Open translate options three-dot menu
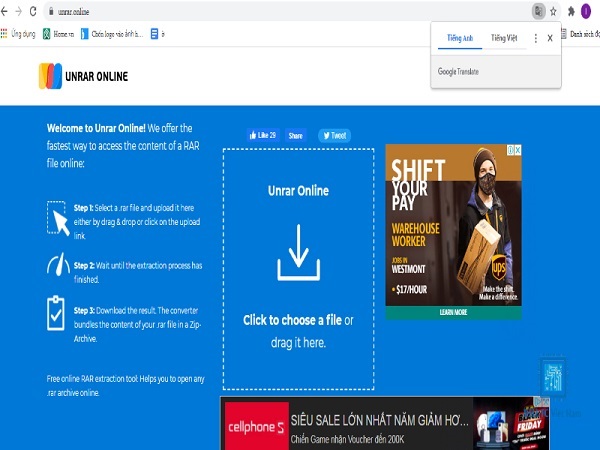 point(536,38)
